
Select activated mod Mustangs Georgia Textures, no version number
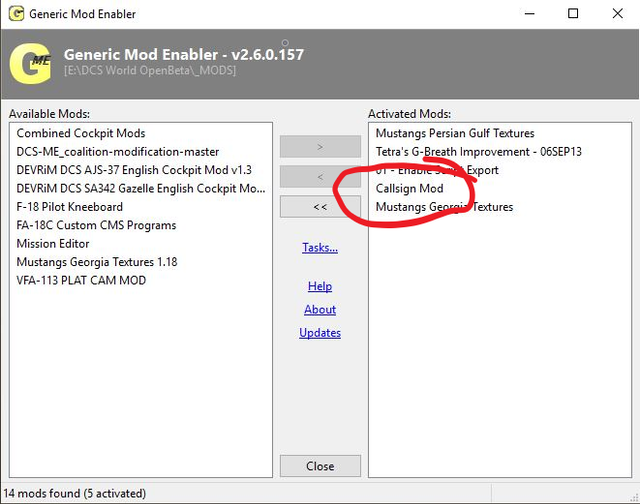(x=444, y=207)
